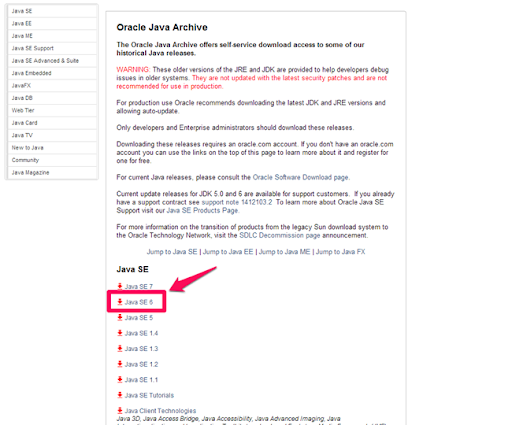Image resolution: width=512 pixels, height=425 pixels.
Task: Select Java SE Advanced & Suite in sidebar
Action: (x=52, y=61)
